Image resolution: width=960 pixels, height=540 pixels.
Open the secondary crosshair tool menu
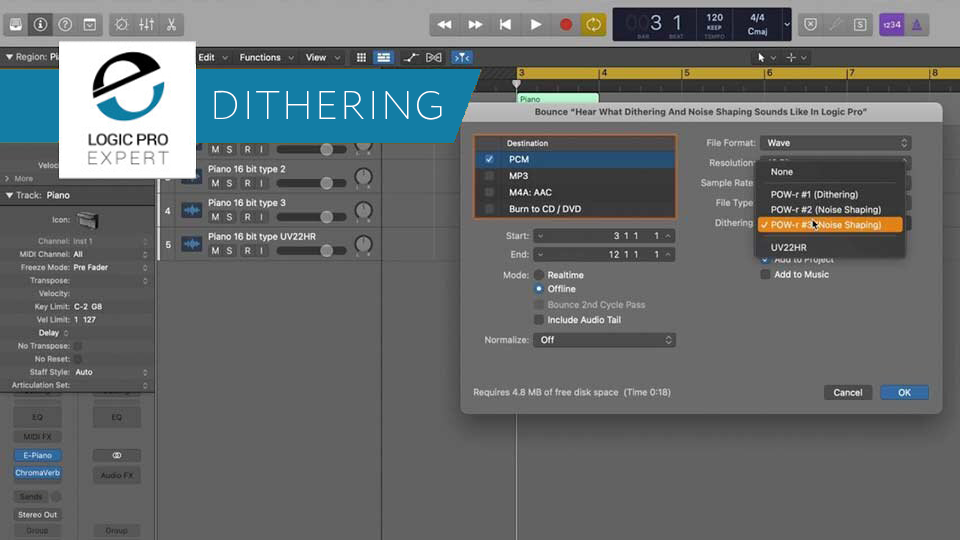point(797,58)
